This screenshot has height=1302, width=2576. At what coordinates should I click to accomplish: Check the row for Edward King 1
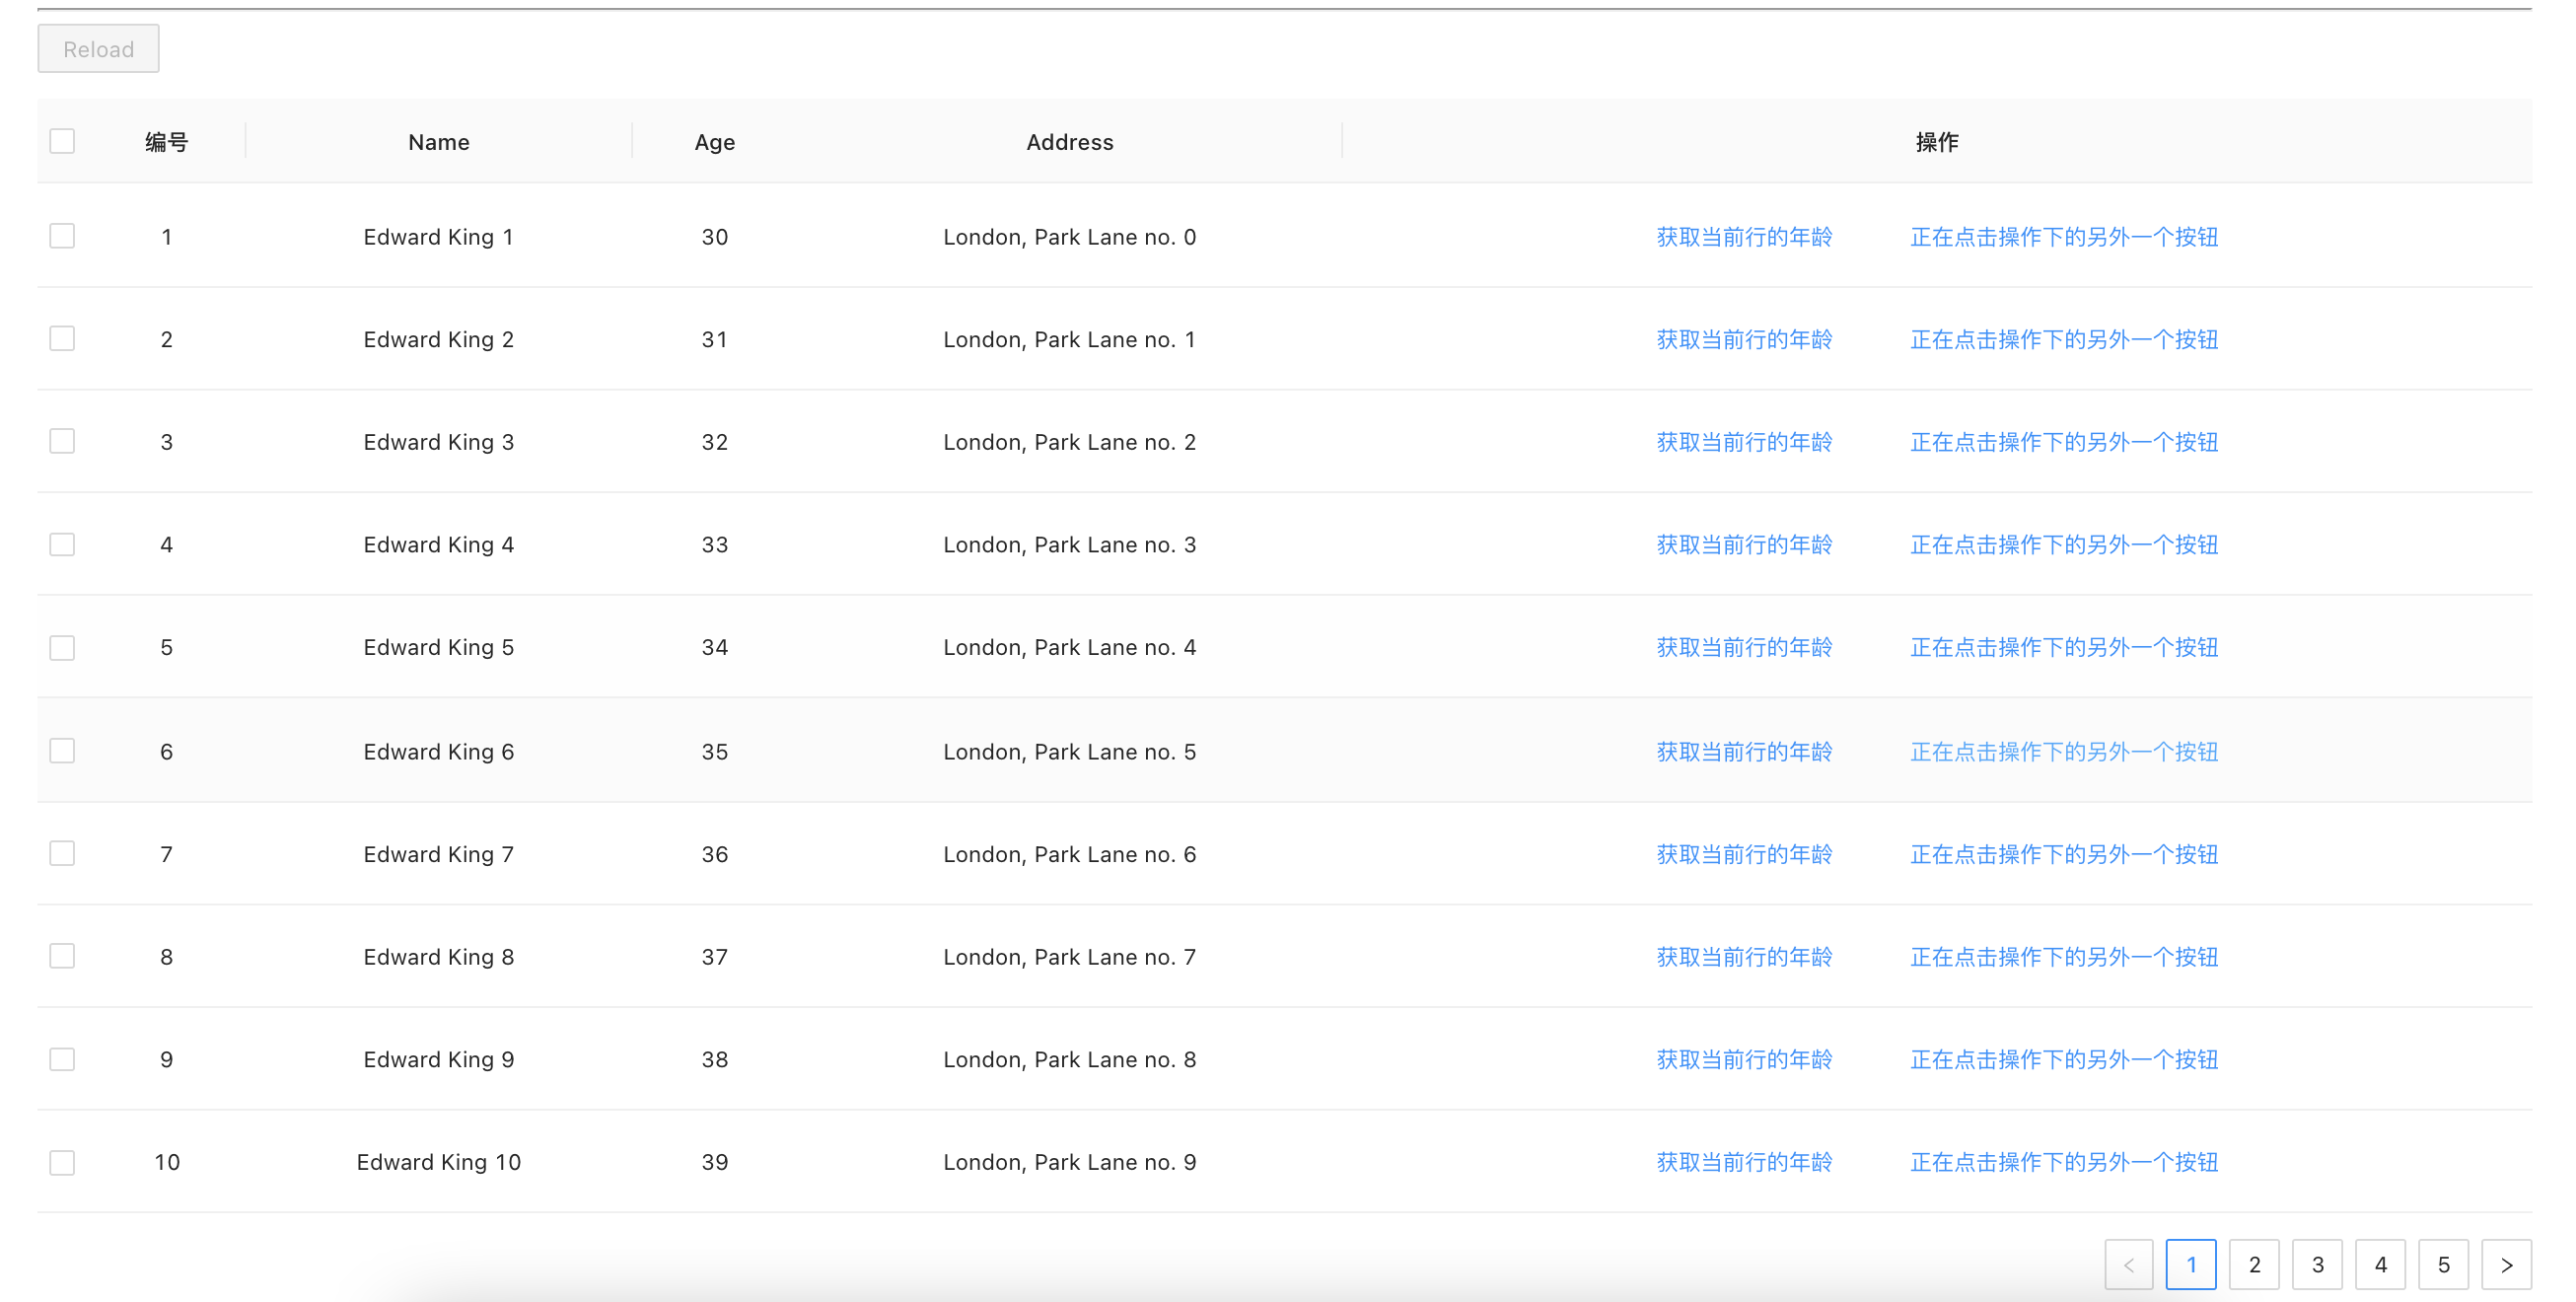point(62,236)
